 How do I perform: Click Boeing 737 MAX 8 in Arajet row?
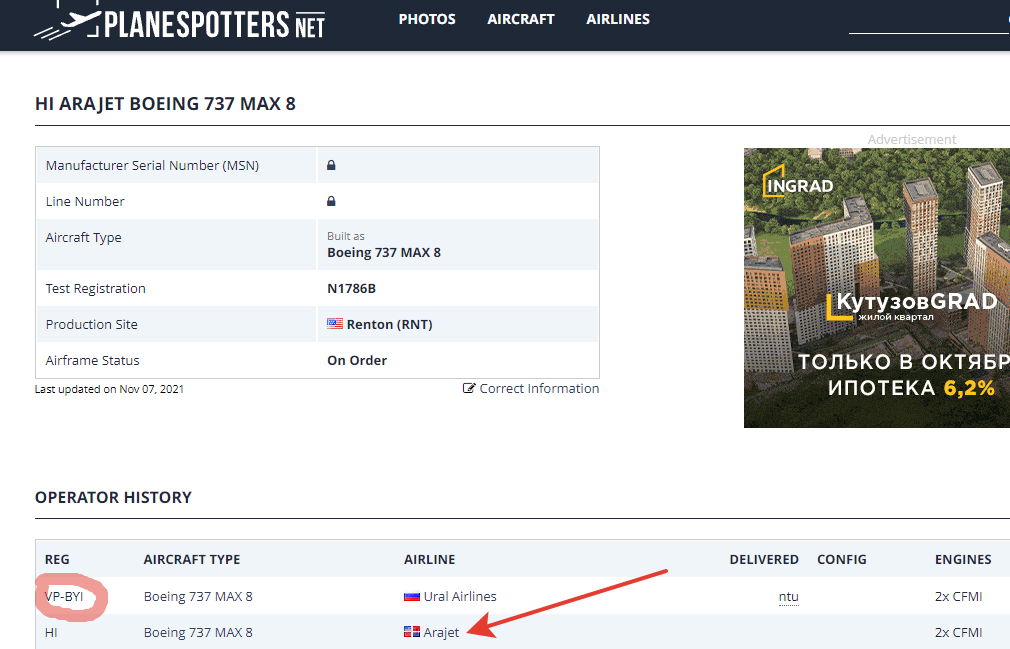point(198,632)
